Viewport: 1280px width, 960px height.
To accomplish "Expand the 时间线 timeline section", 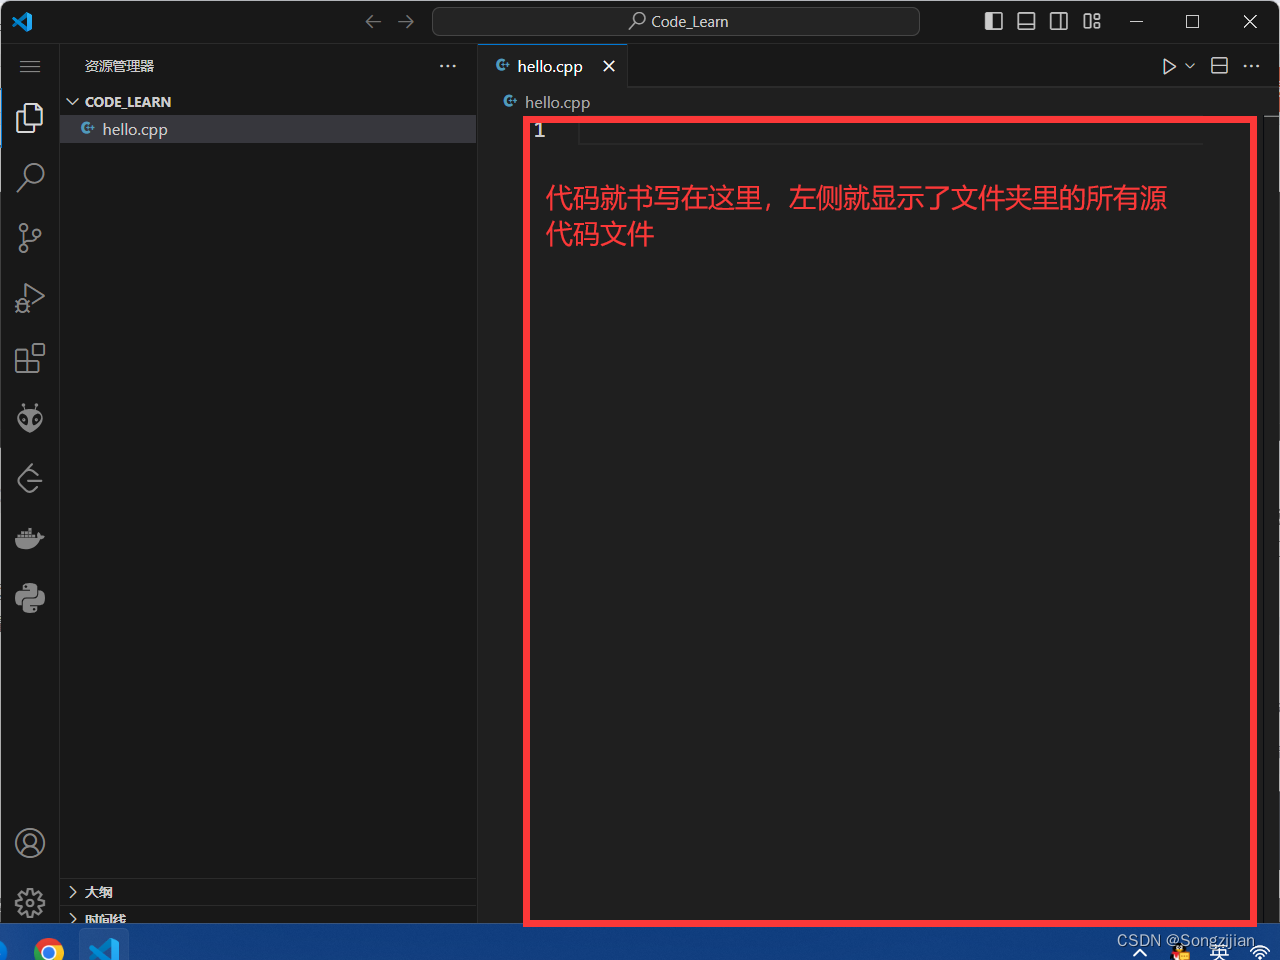I will [x=268, y=917].
